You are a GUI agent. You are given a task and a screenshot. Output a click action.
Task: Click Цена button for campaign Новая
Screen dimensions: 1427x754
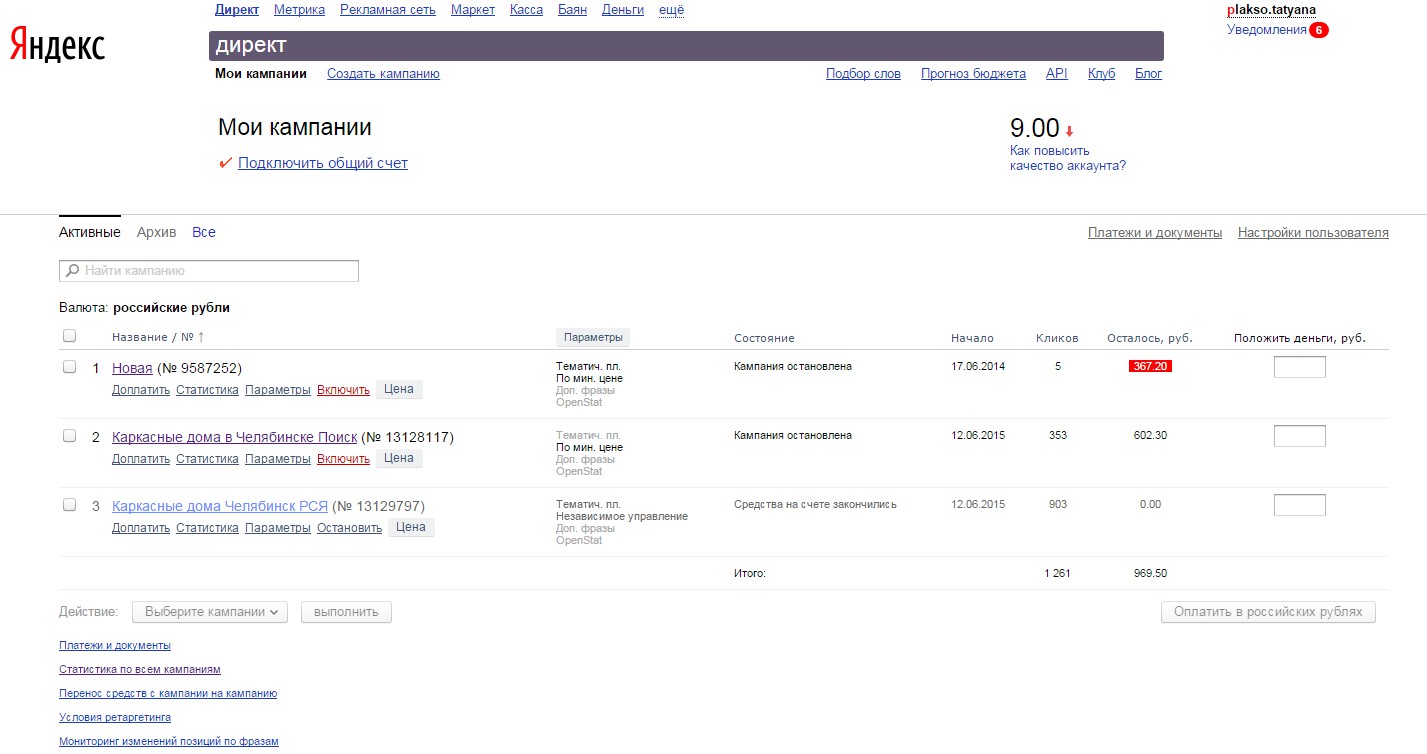click(399, 389)
